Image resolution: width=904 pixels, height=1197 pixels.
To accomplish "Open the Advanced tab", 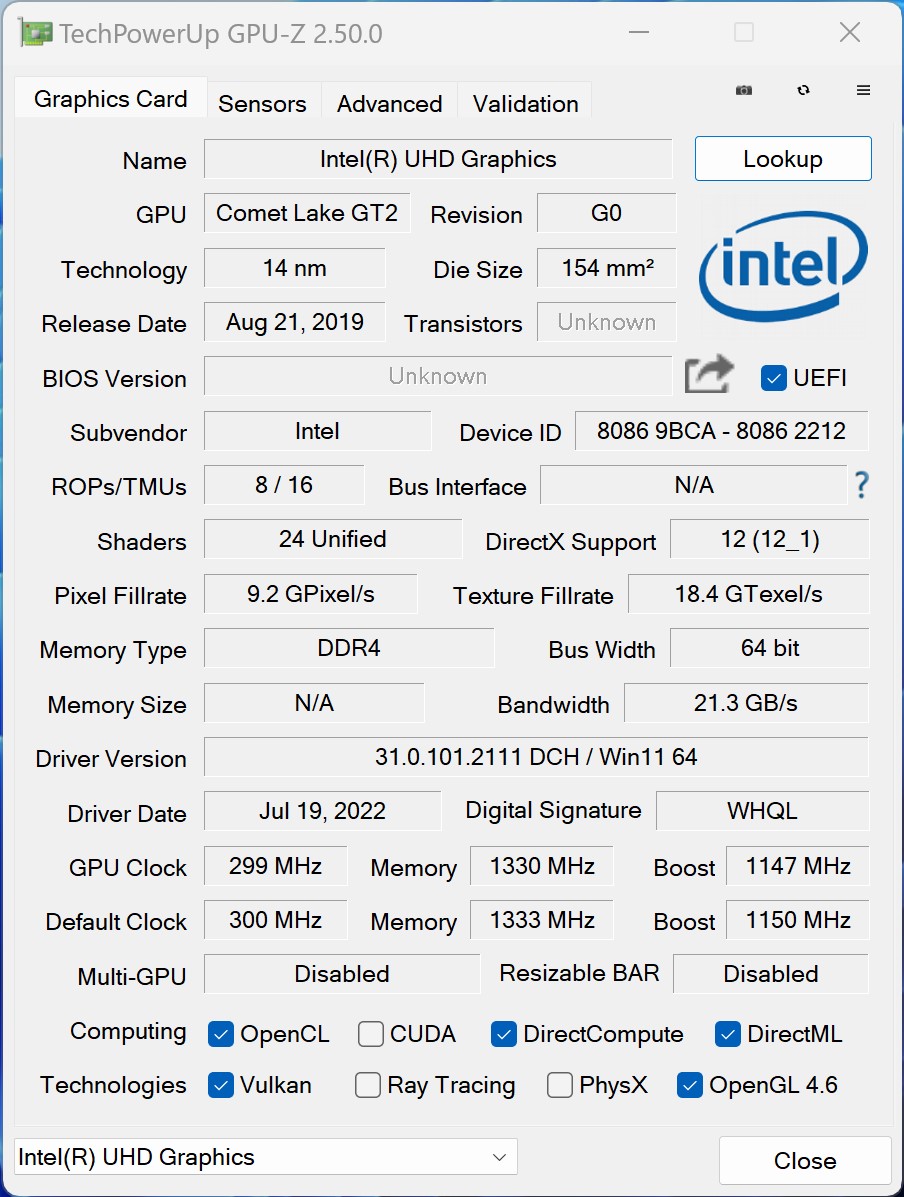I will [x=389, y=103].
